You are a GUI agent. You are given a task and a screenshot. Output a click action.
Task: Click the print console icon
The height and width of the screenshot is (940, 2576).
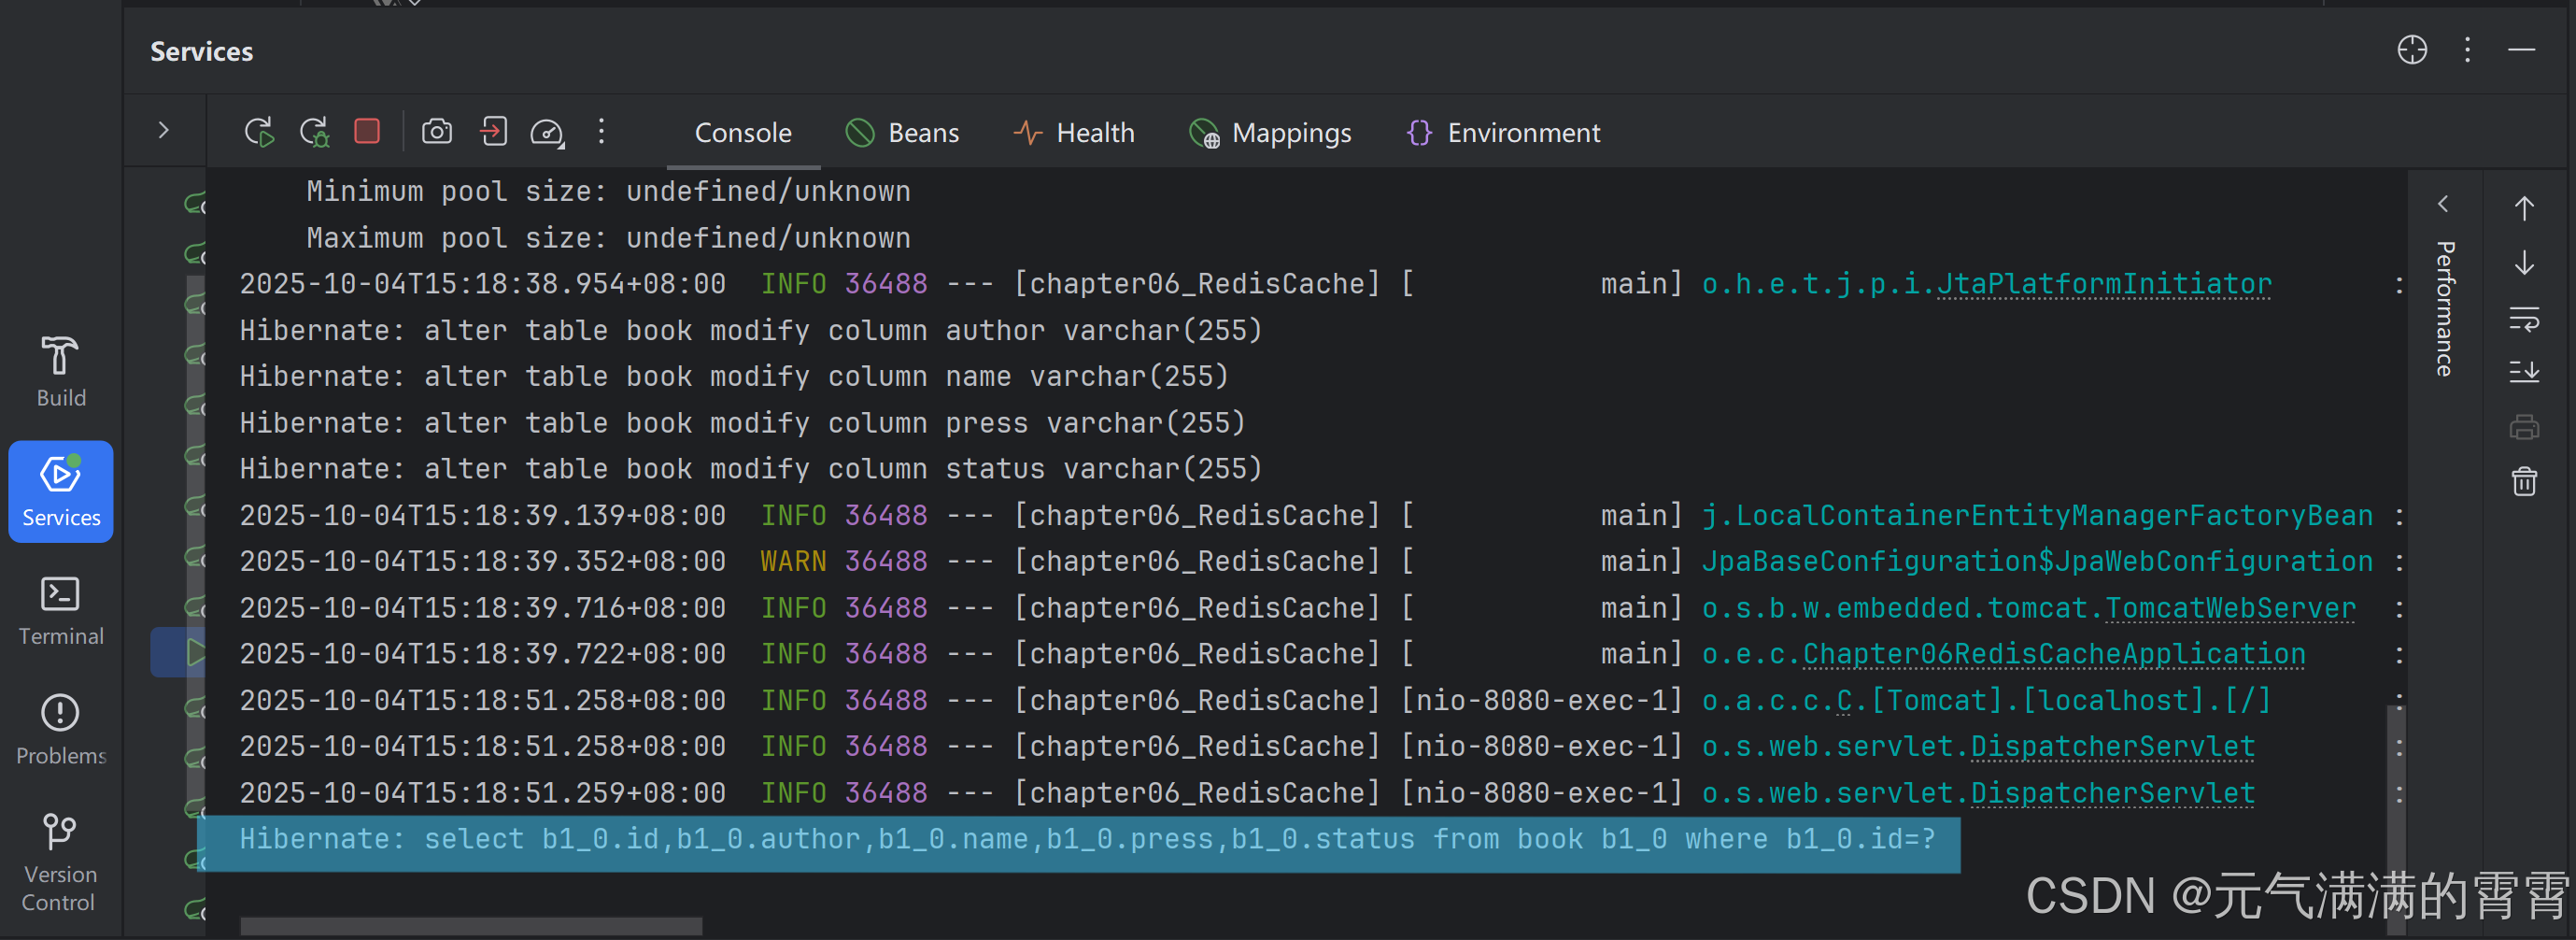(x=2524, y=428)
